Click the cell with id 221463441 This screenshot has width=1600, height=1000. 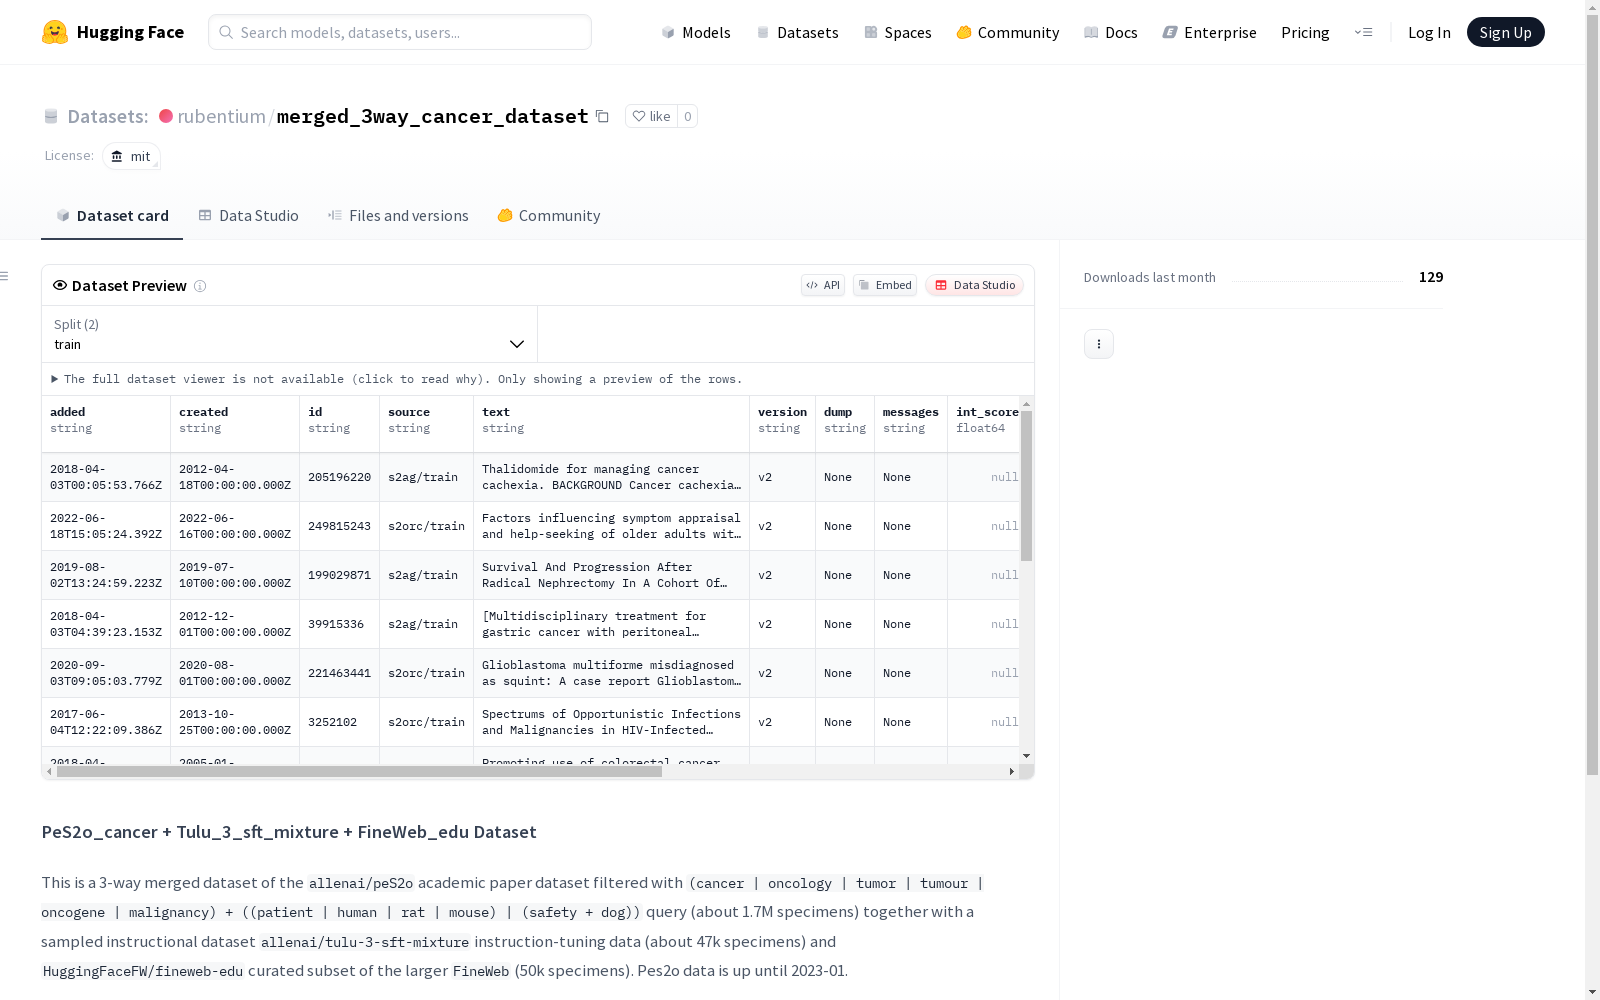[x=340, y=673]
